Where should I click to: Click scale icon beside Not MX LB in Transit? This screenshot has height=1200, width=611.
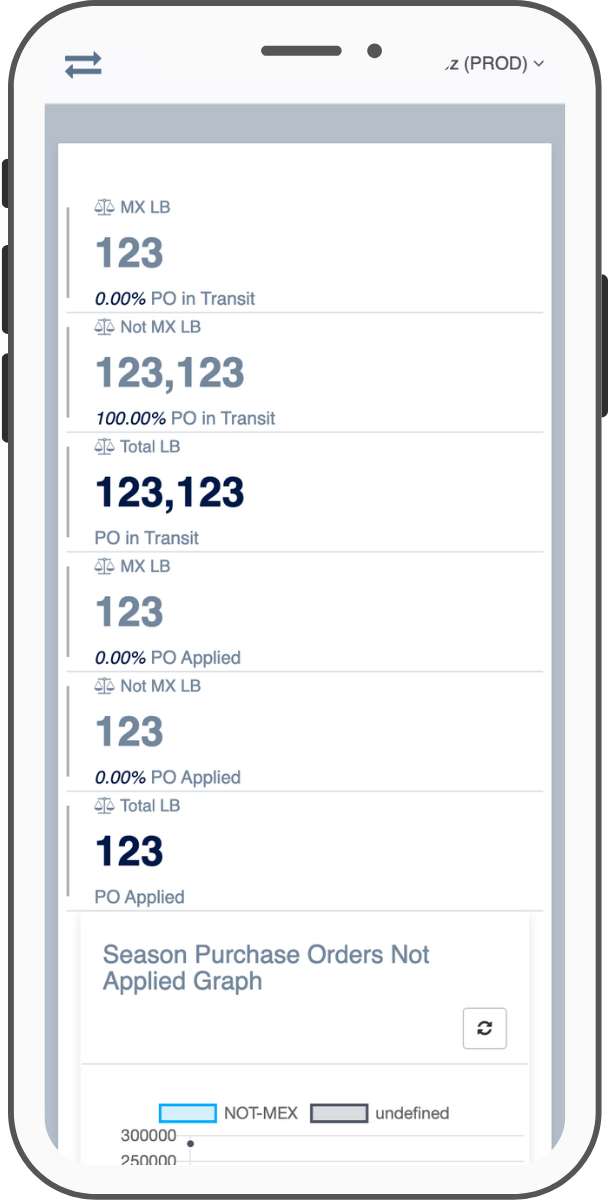(105, 327)
